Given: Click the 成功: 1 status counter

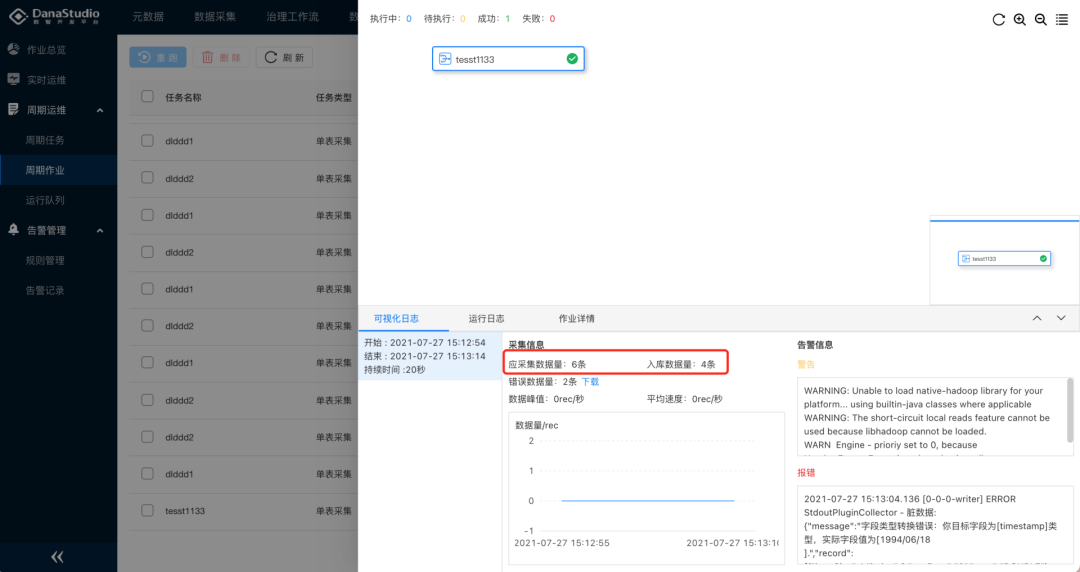Looking at the screenshot, I should coord(494,19).
